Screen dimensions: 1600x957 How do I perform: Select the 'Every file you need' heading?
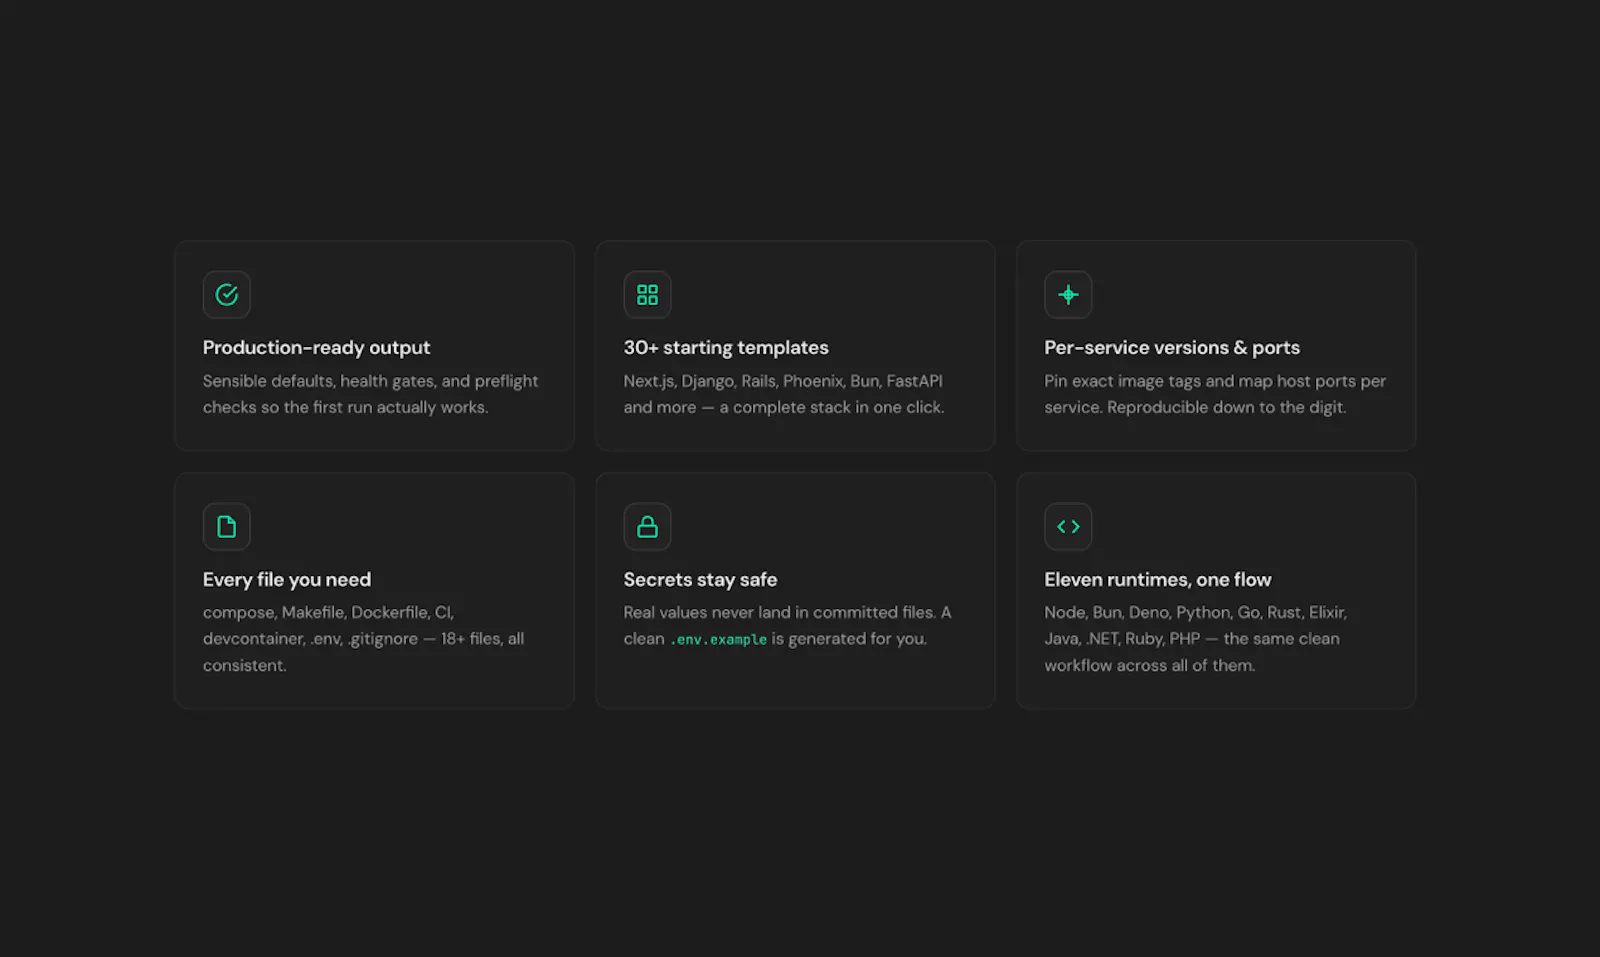tap(287, 580)
